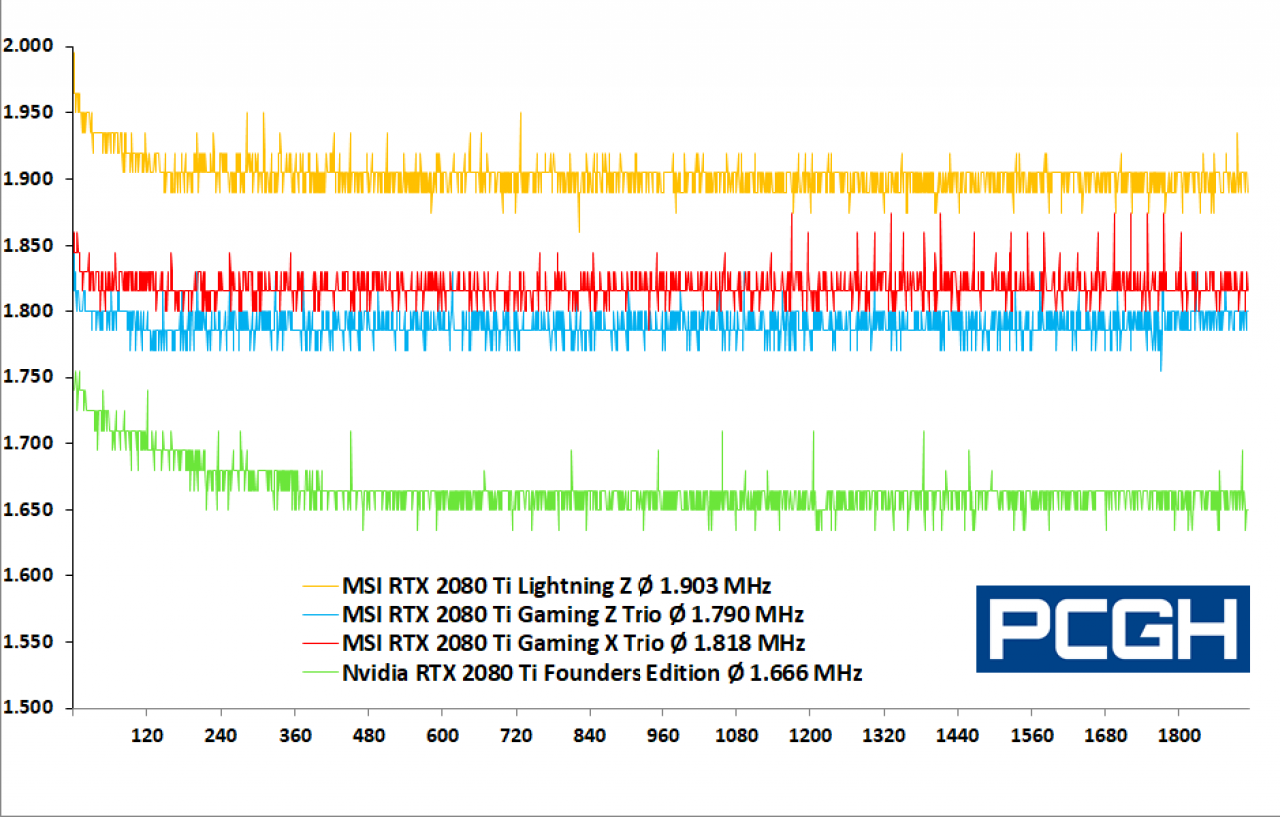Click the 960 x-axis label
Screen dimensions: 1280x817
(663, 735)
